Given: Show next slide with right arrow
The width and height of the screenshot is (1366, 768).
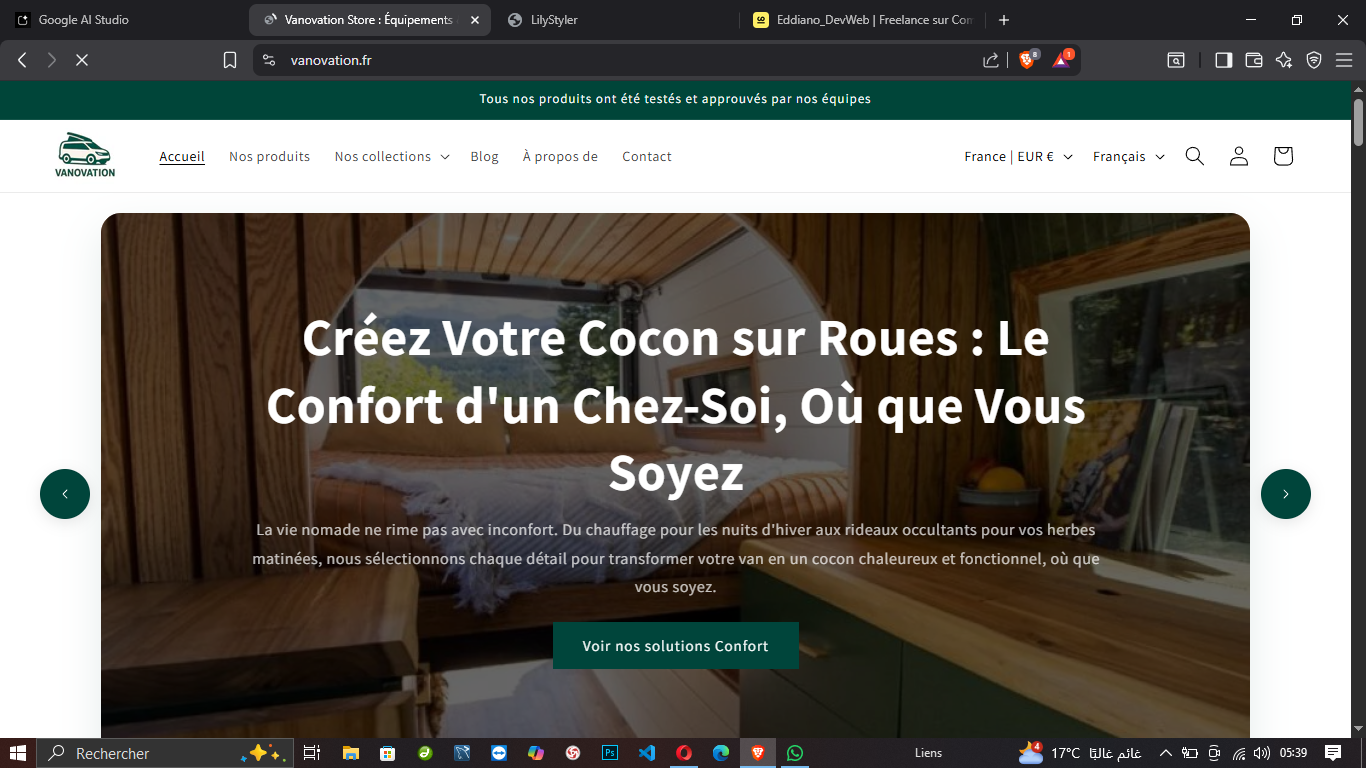Looking at the screenshot, I should click(1286, 494).
